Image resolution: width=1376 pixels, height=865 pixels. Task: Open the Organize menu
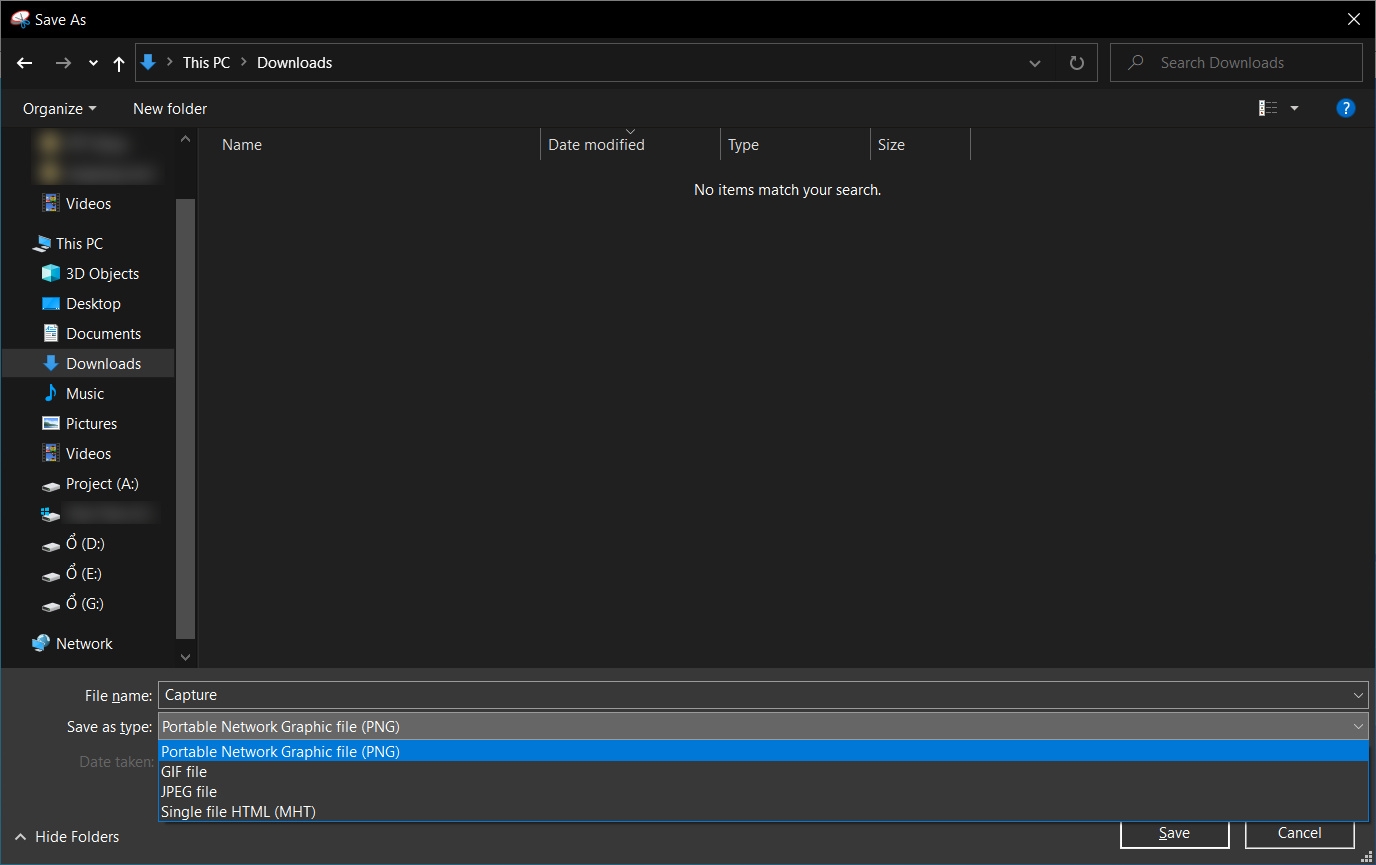pos(58,108)
